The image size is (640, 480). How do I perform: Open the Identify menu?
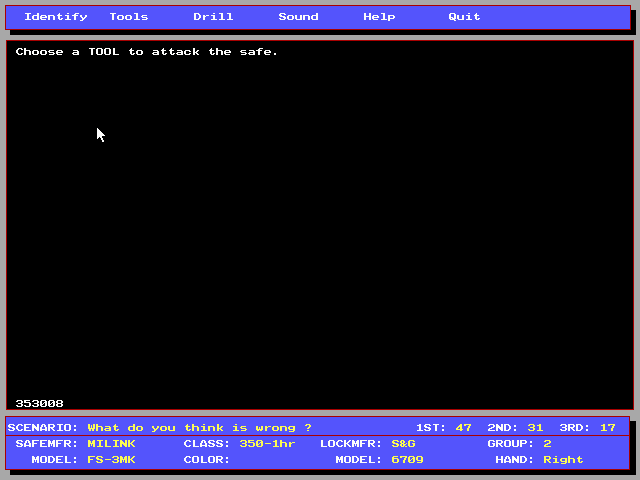56,17
